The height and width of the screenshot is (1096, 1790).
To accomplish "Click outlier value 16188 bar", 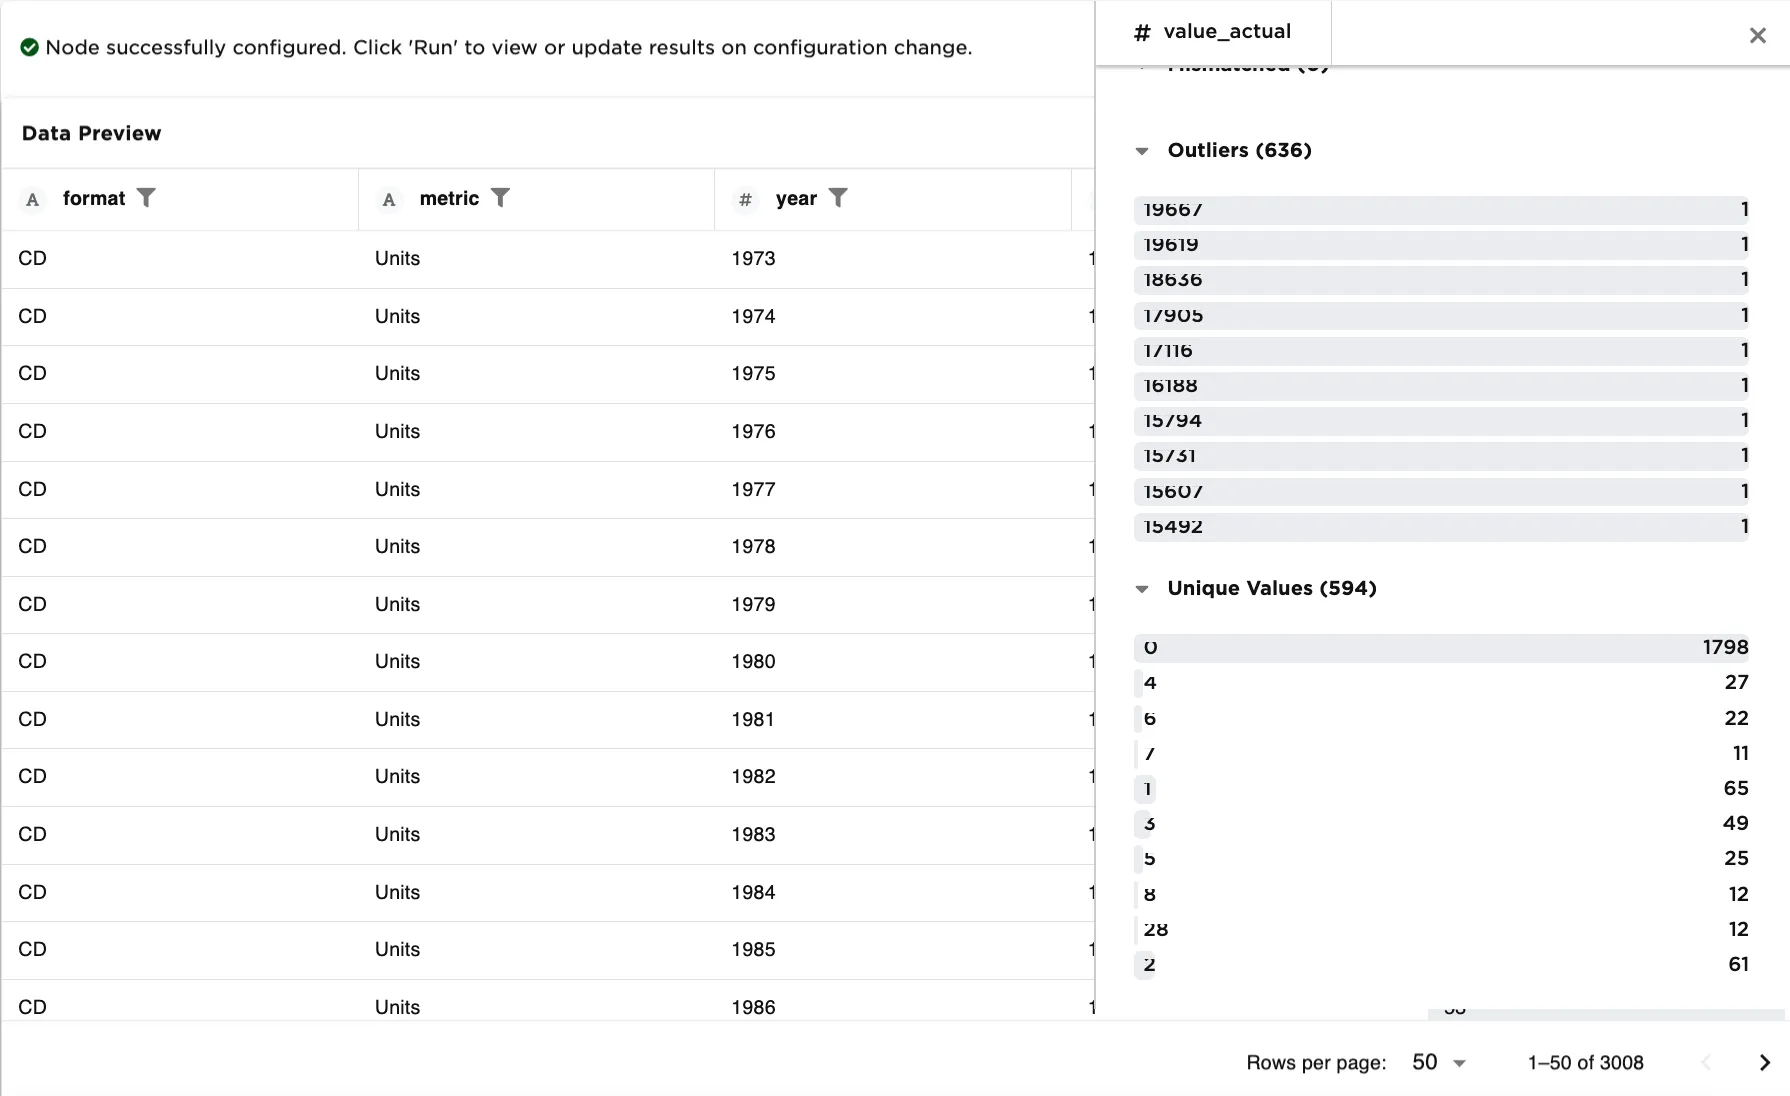I will tap(1440, 386).
